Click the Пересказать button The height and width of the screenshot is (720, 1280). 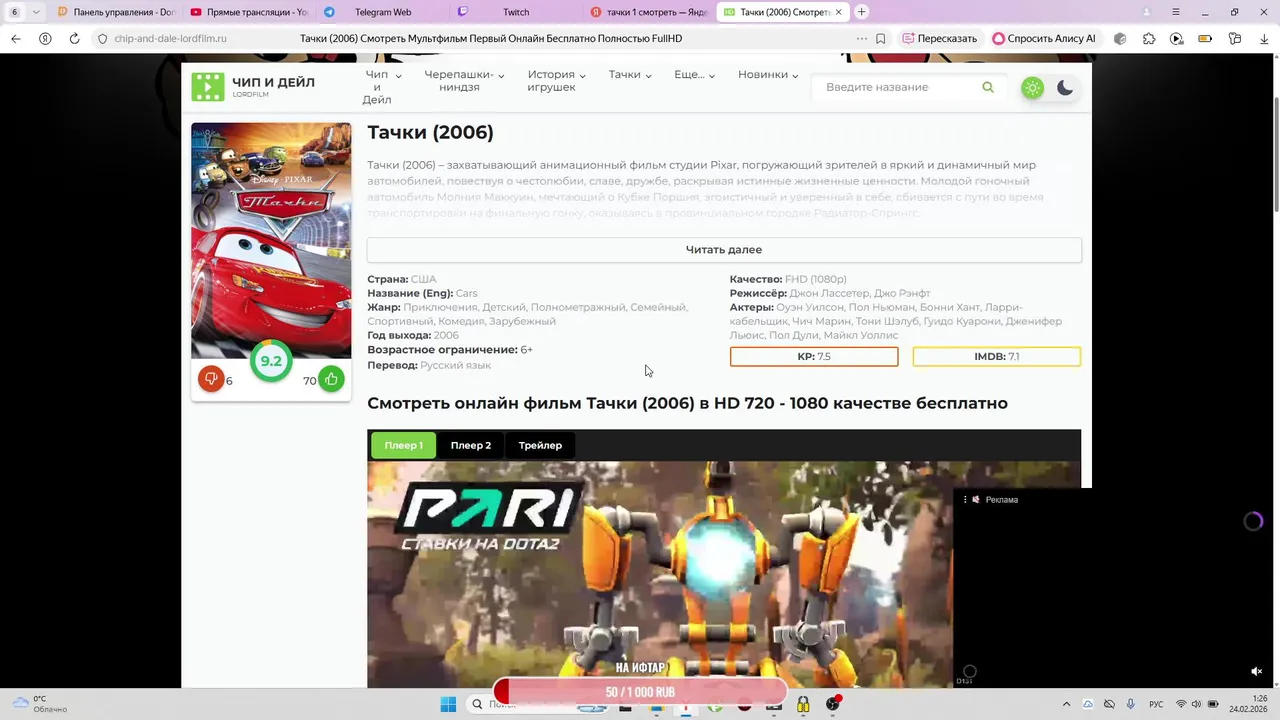click(x=939, y=38)
